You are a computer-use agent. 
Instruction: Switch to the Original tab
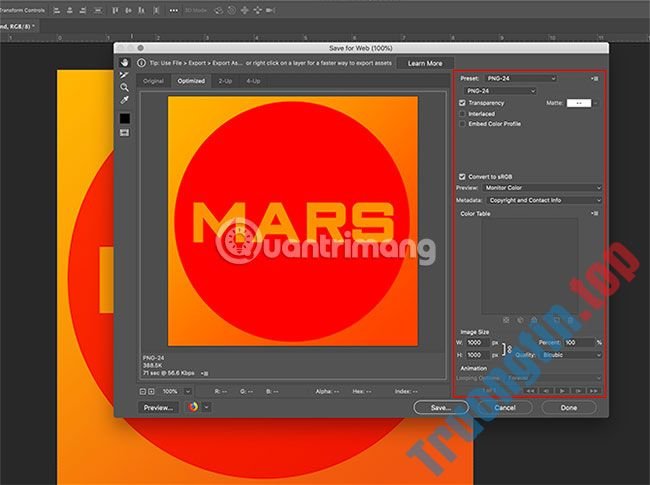pos(153,81)
